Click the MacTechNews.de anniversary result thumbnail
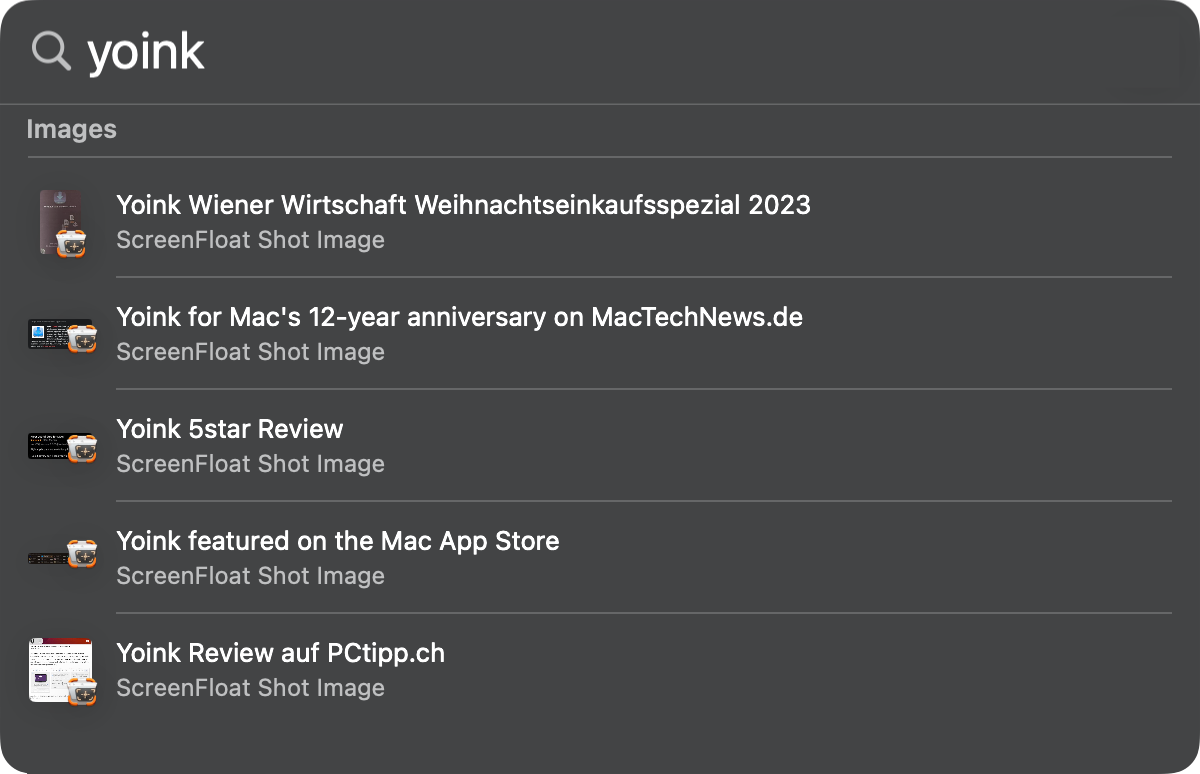 (x=62, y=336)
